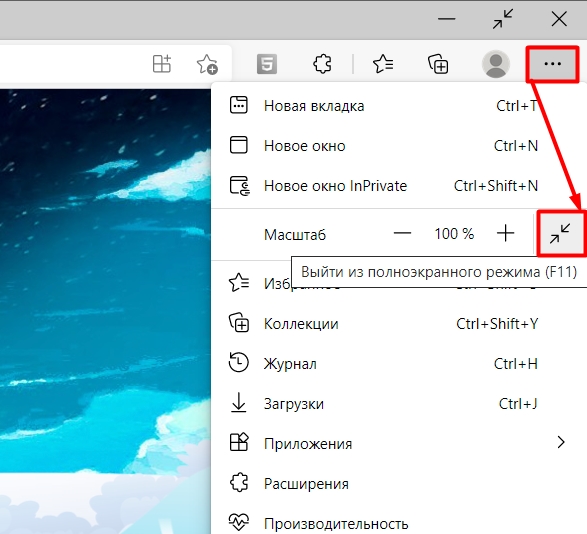This screenshot has height=534, width=587.
Task: Click the profile avatar icon
Action: click(496, 64)
